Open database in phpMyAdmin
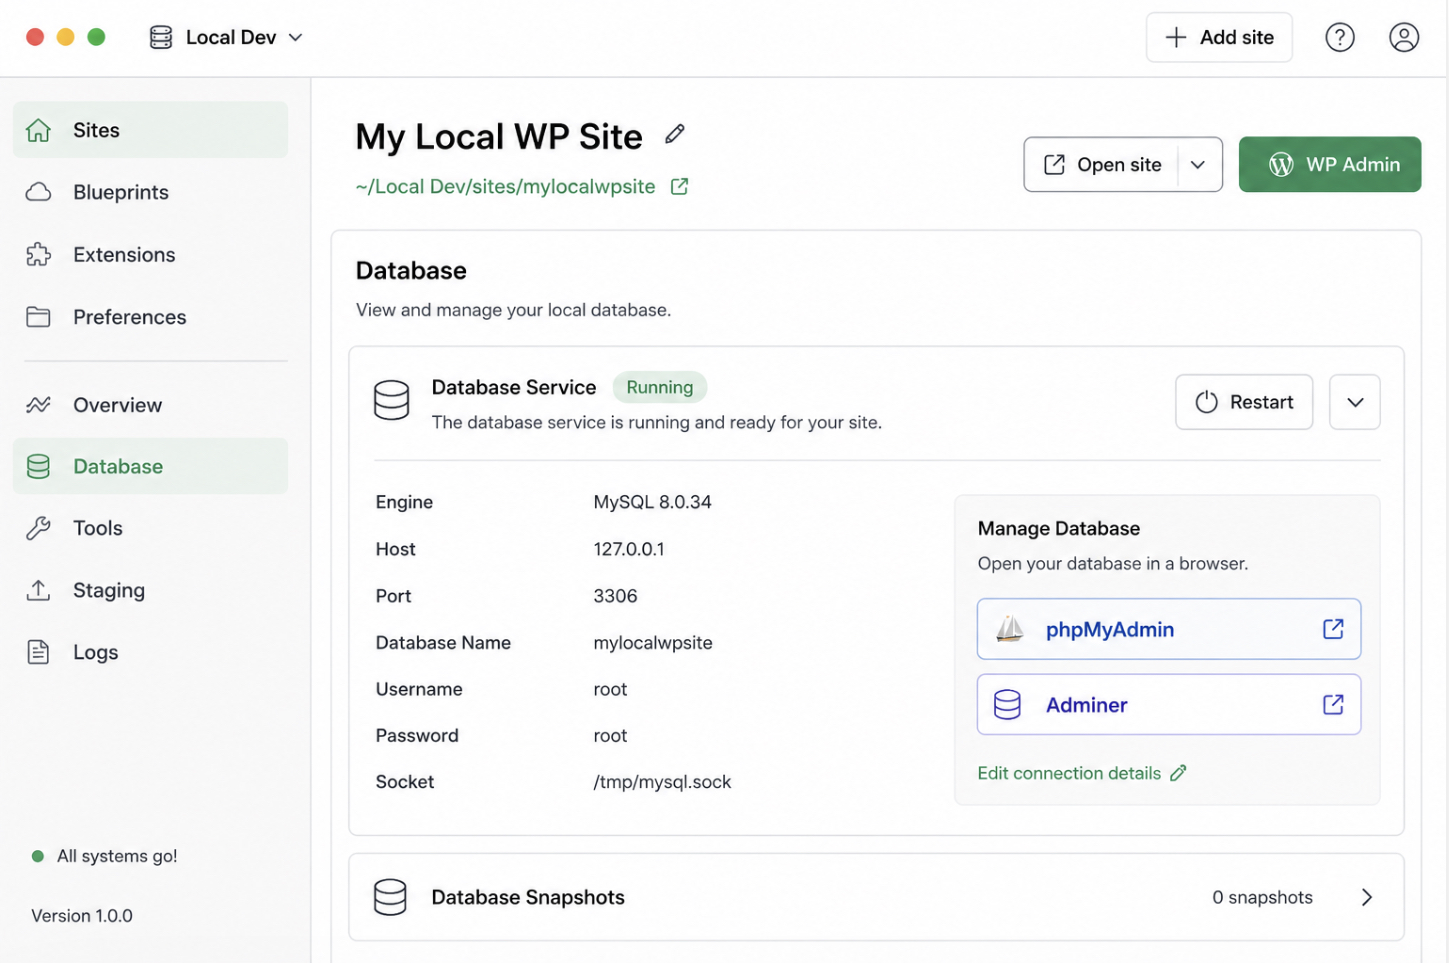Screen dimensions: 1449x963 [1169, 629]
